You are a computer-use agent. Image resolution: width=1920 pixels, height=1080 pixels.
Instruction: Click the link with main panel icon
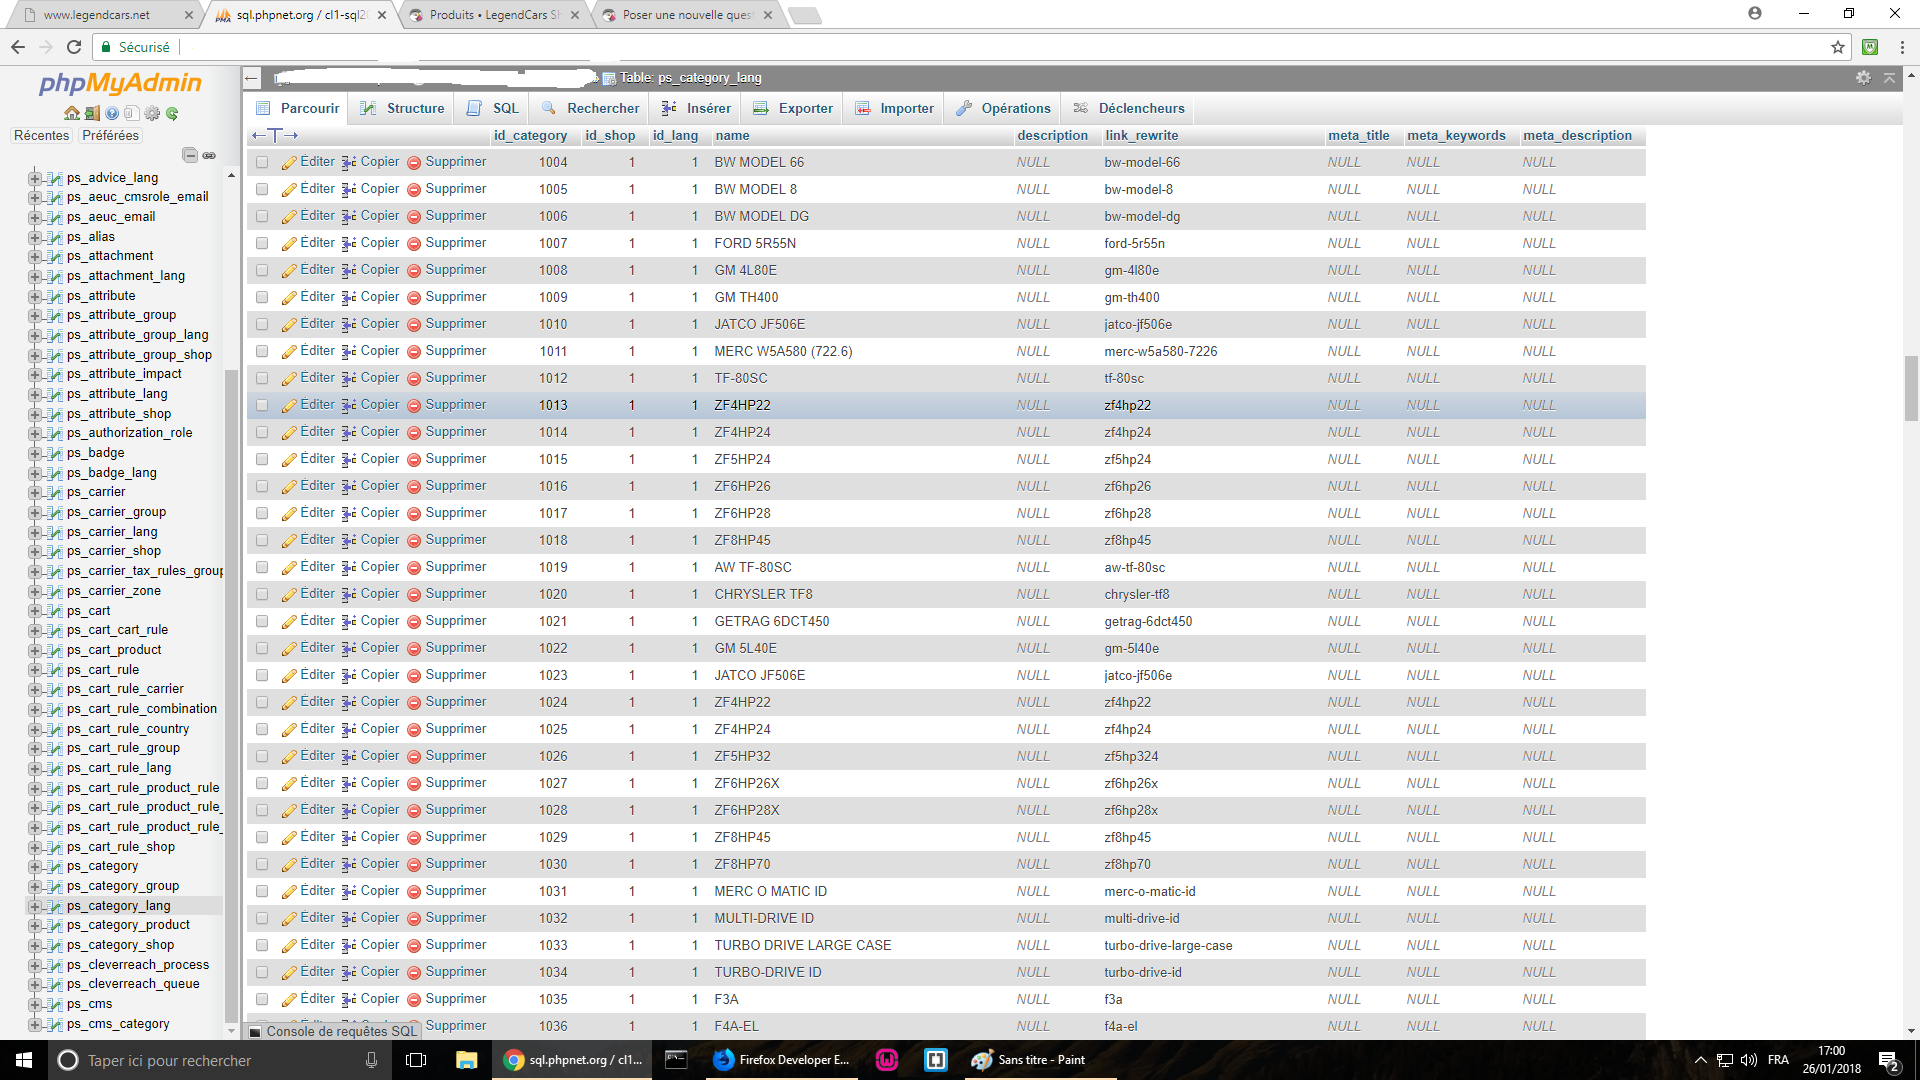click(x=209, y=155)
